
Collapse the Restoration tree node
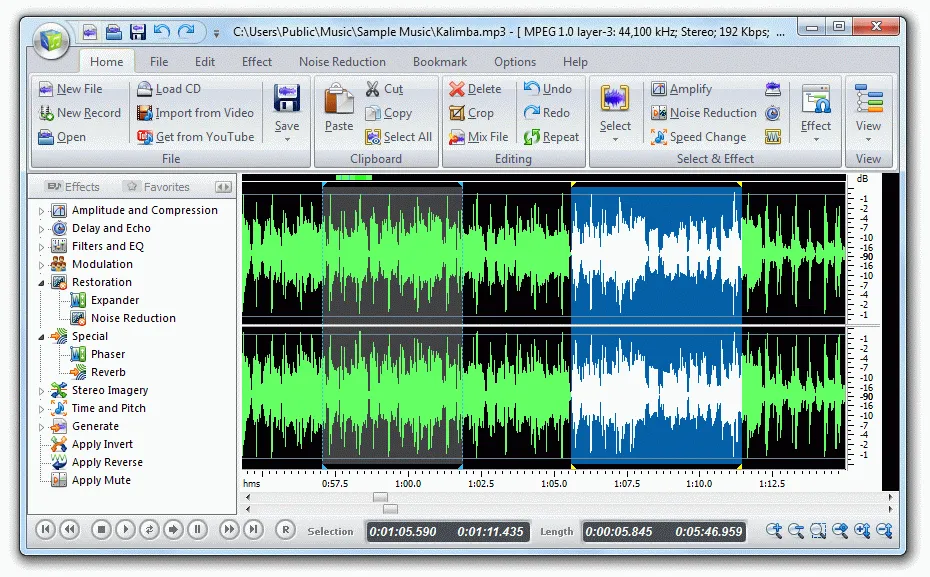42,281
